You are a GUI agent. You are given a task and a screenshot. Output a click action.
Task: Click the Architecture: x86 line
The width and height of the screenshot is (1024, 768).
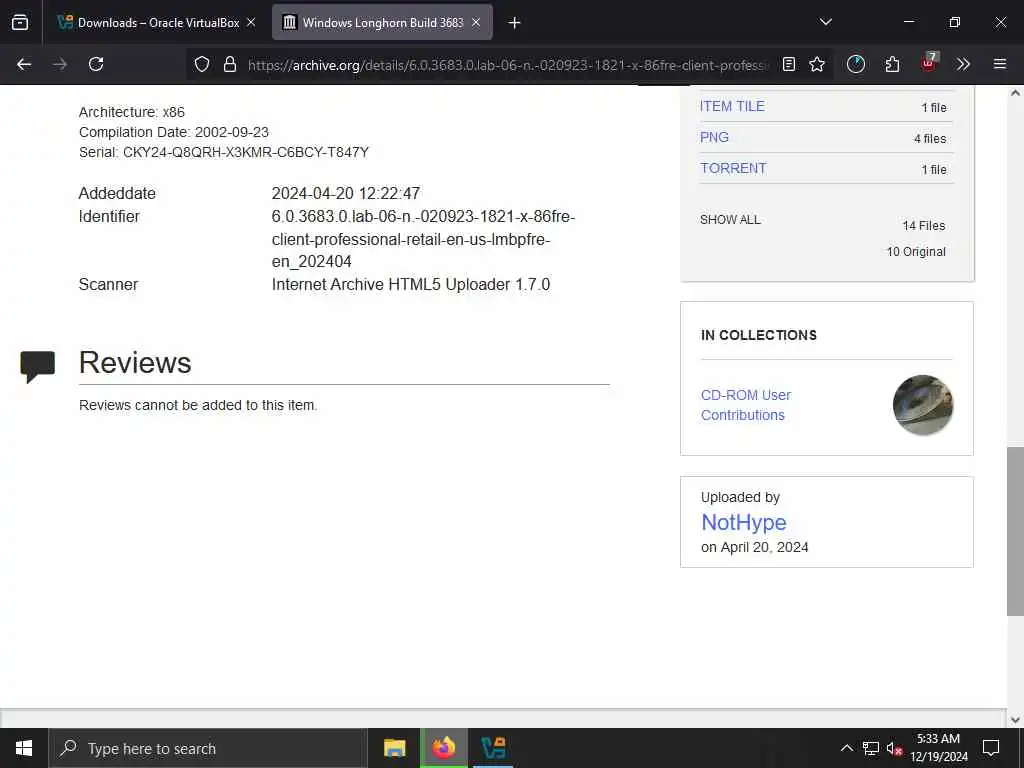[131, 112]
